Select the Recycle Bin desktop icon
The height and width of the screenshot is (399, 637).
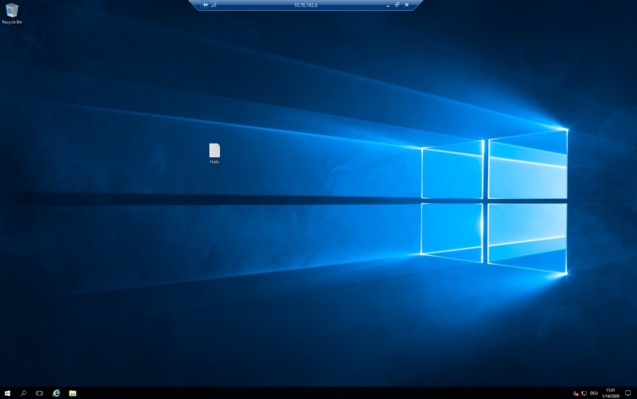12,13
